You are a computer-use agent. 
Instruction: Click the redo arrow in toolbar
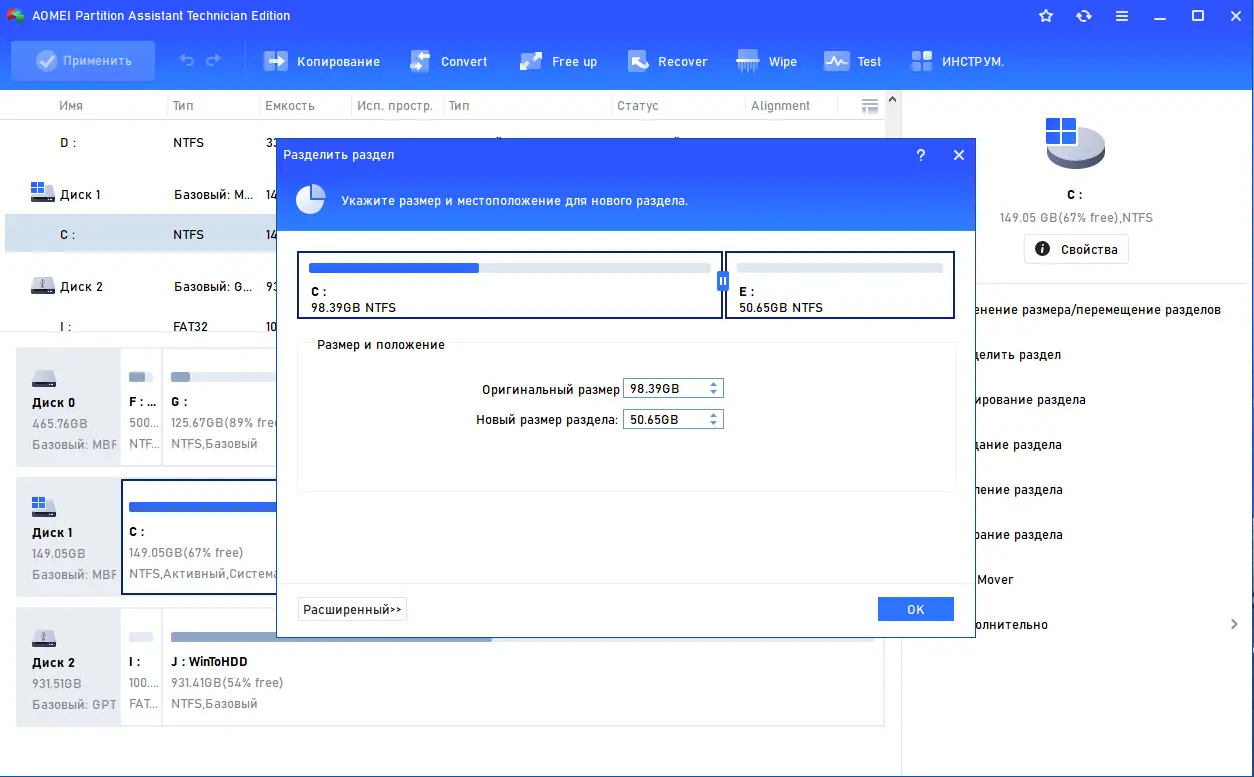[x=213, y=61]
